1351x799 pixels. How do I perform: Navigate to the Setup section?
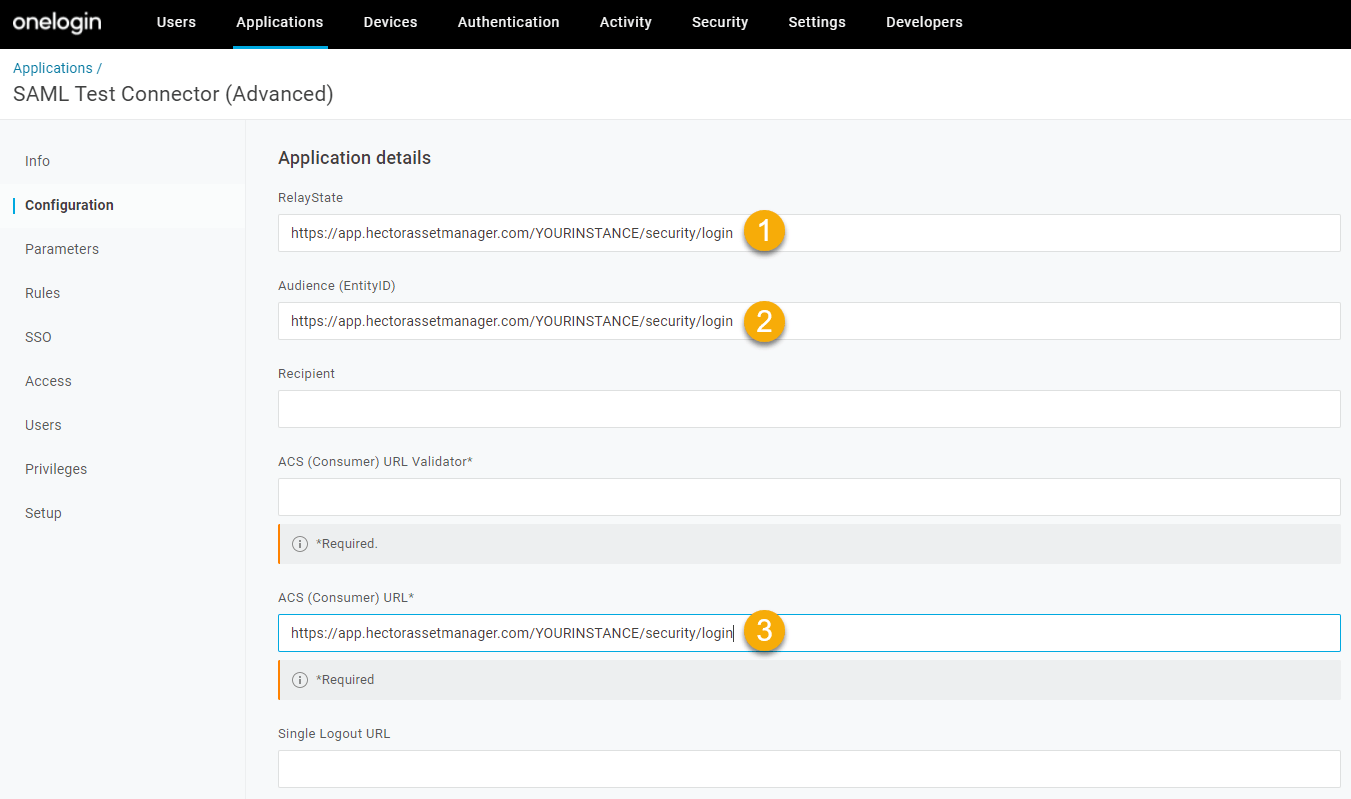click(x=43, y=513)
